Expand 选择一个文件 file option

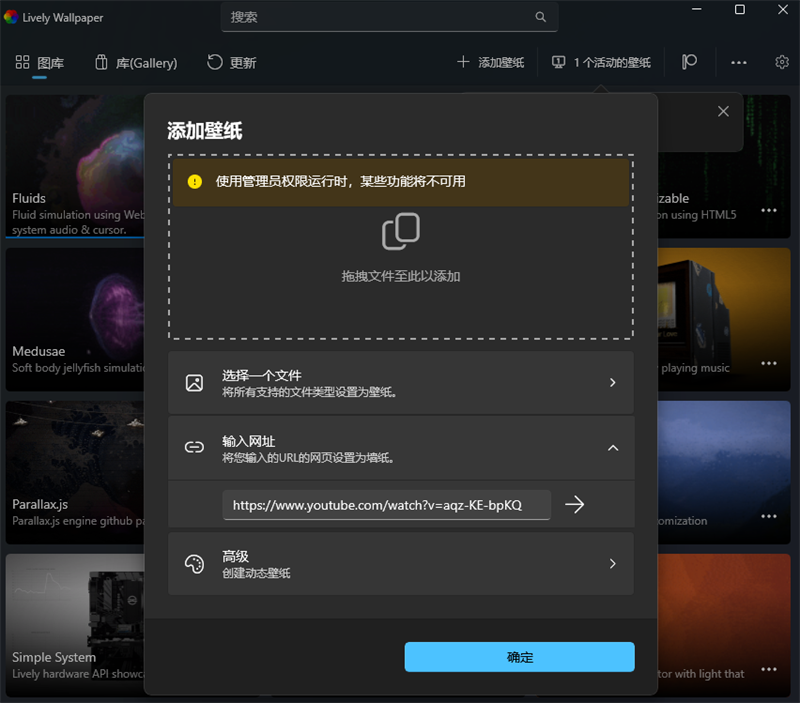(613, 382)
